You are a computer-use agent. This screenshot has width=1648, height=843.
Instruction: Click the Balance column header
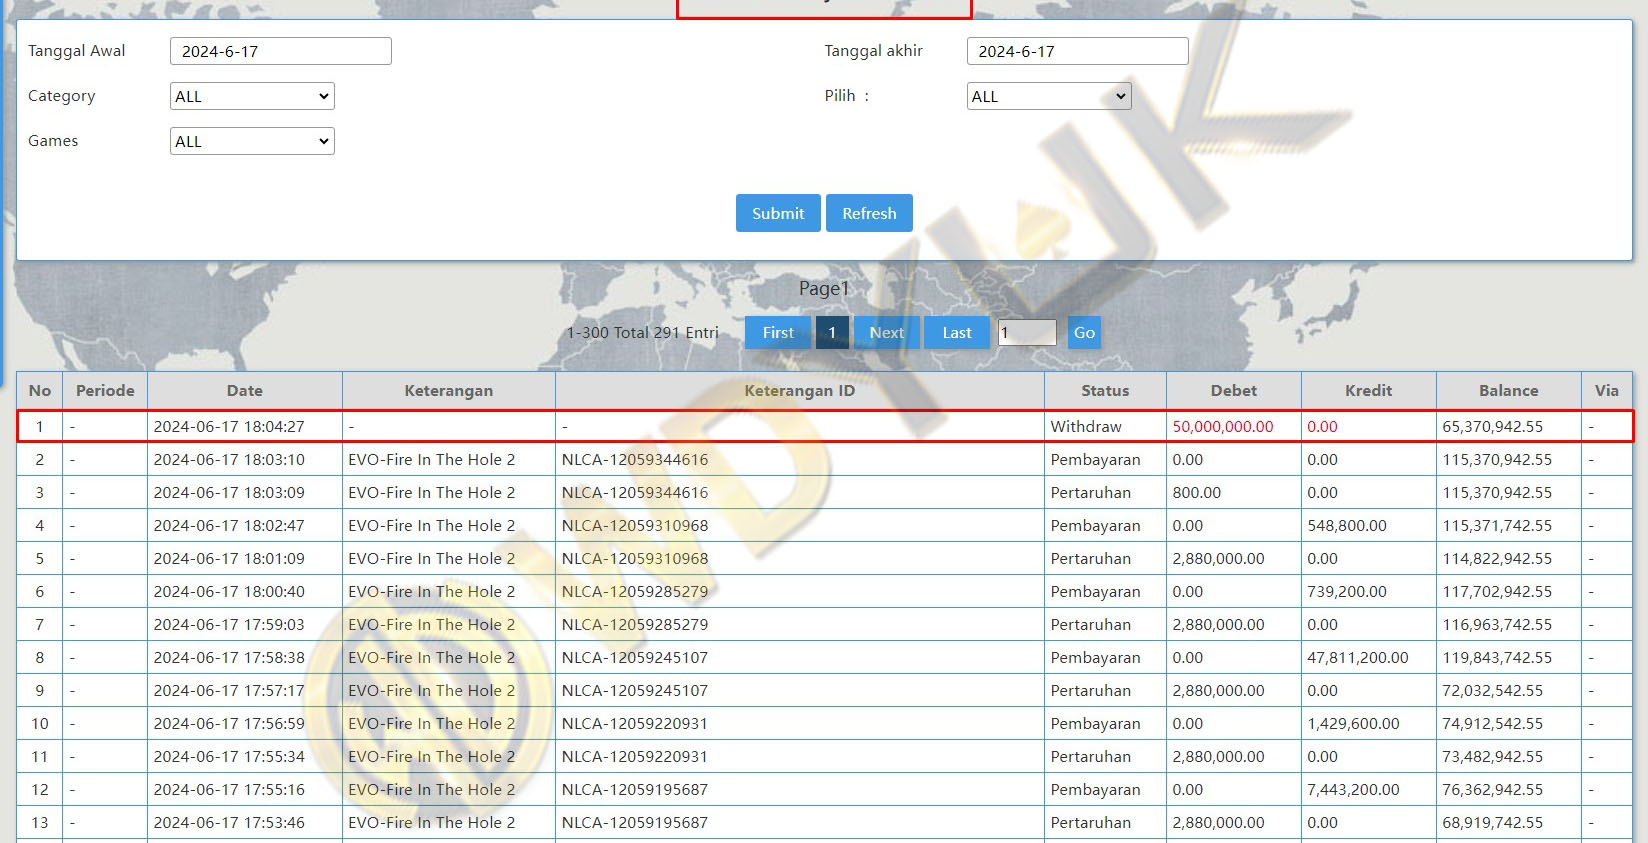point(1509,391)
